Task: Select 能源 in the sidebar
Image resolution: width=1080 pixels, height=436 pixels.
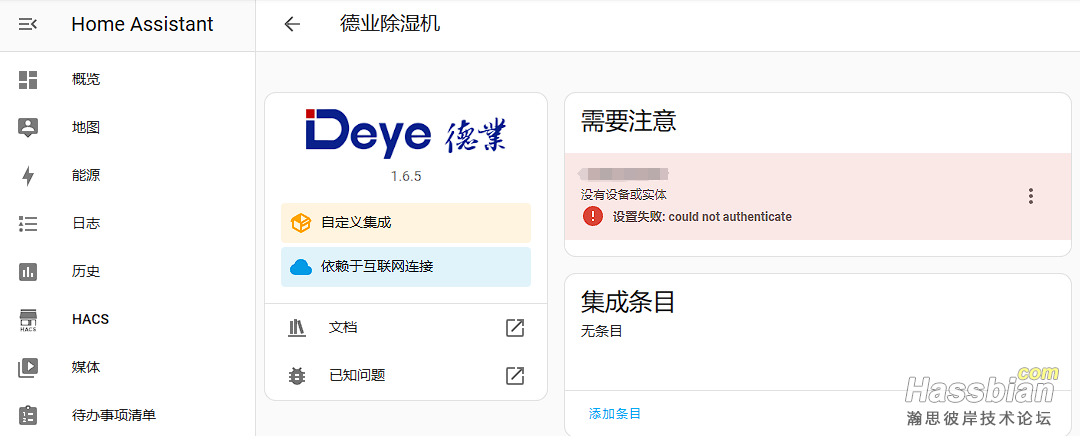Action: pos(127,176)
